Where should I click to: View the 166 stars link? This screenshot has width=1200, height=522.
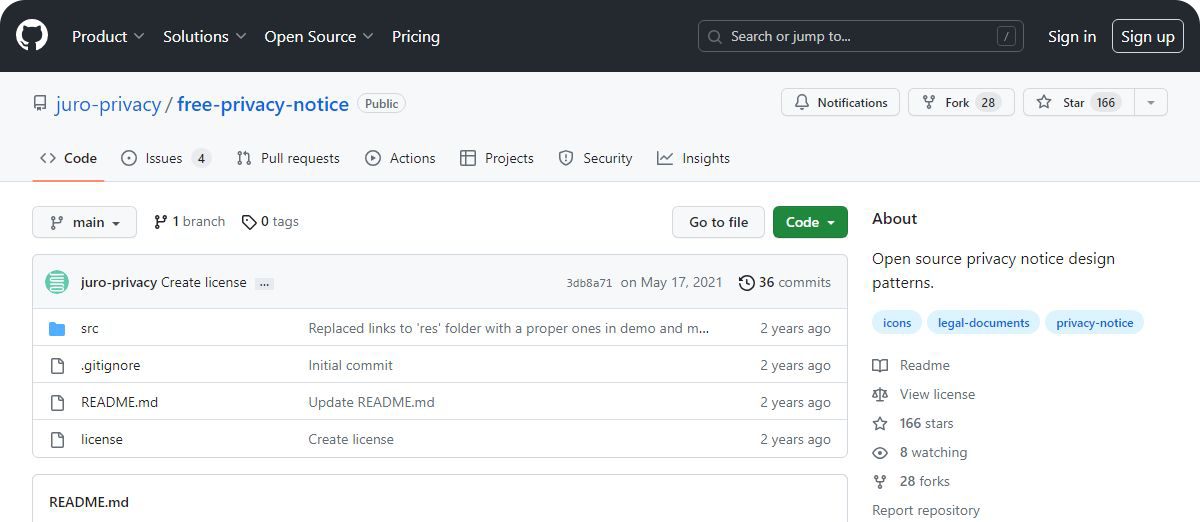point(927,423)
